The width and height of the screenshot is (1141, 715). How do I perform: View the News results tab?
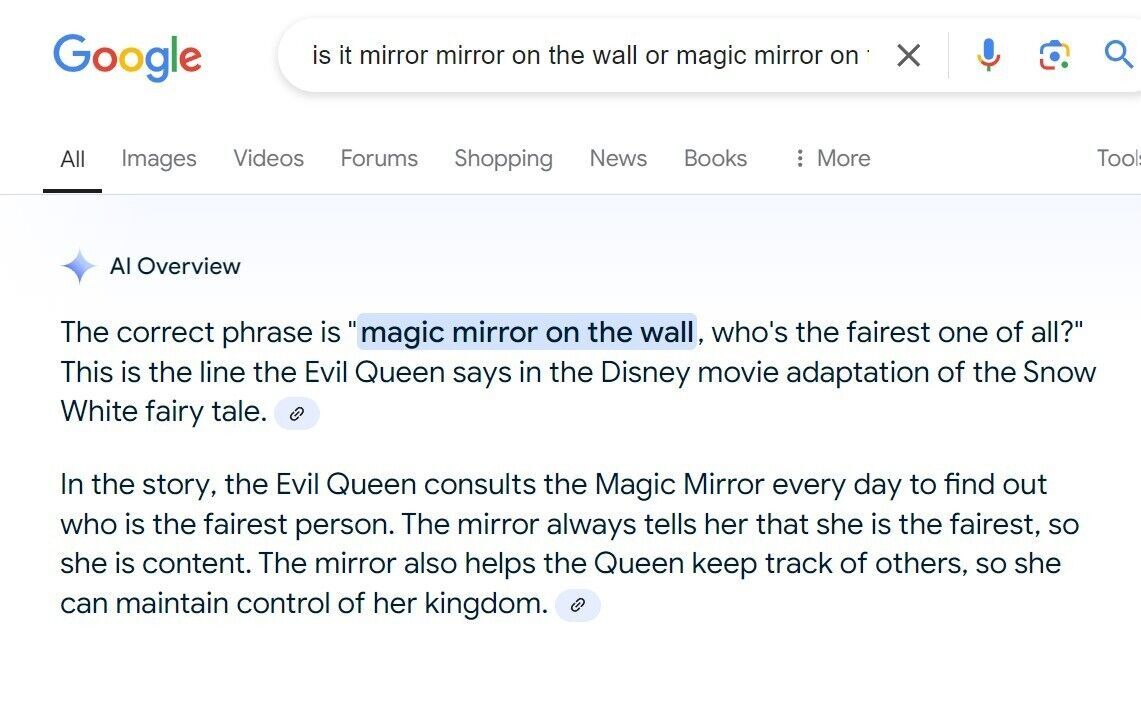point(618,158)
